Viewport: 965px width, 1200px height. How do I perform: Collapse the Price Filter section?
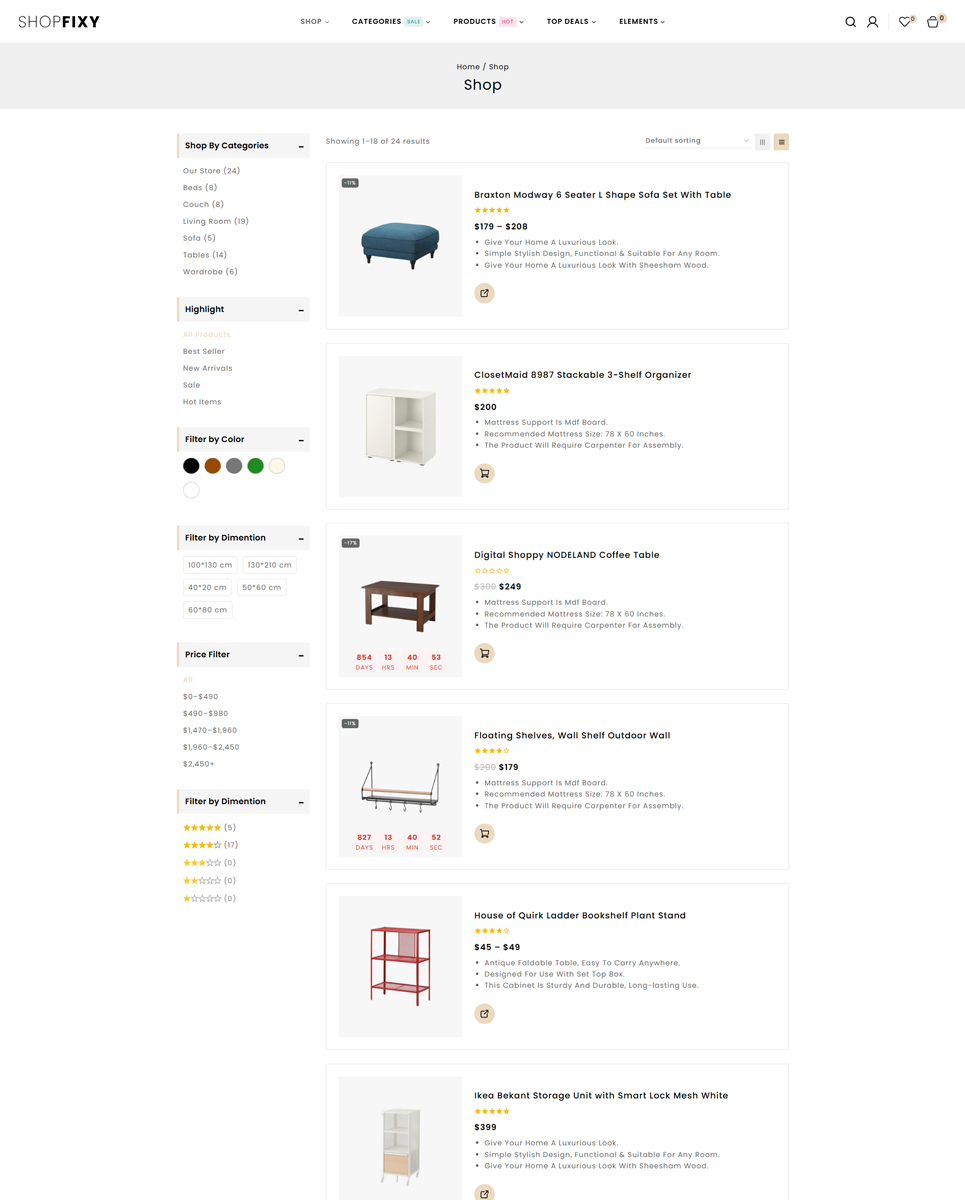point(301,655)
